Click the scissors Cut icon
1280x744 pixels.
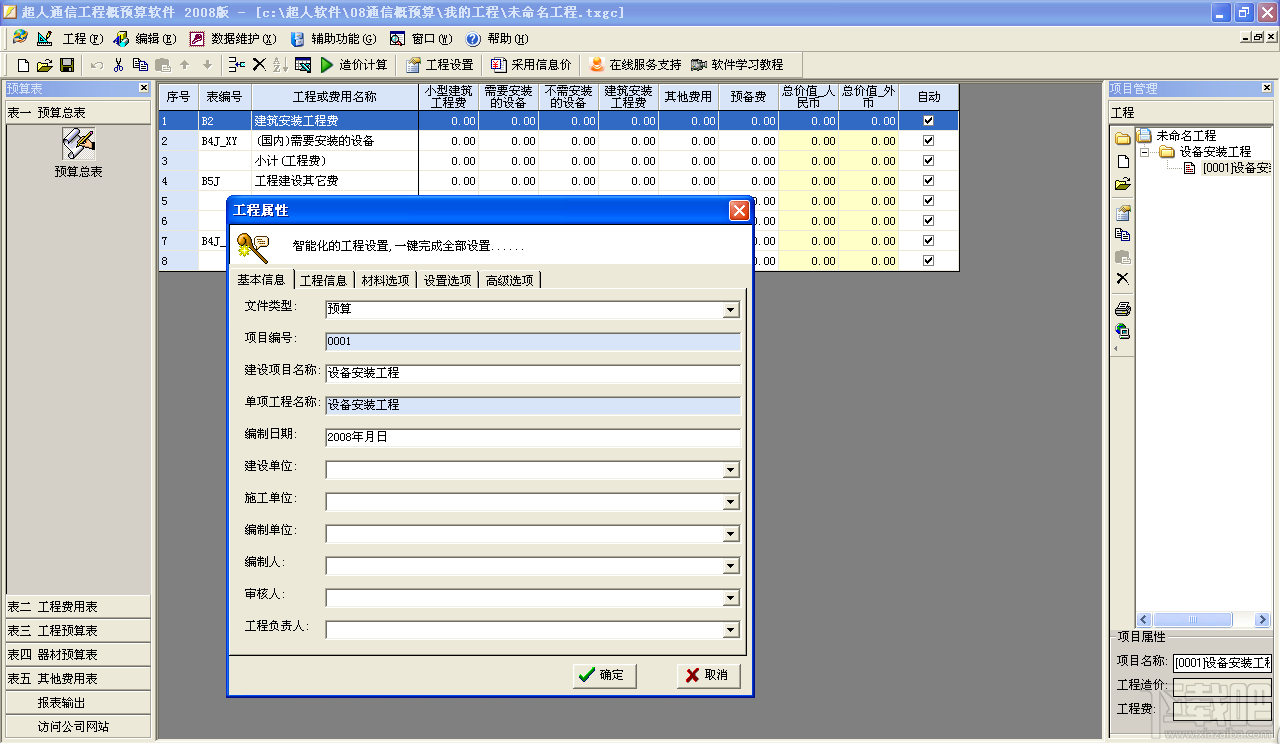[x=118, y=65]
